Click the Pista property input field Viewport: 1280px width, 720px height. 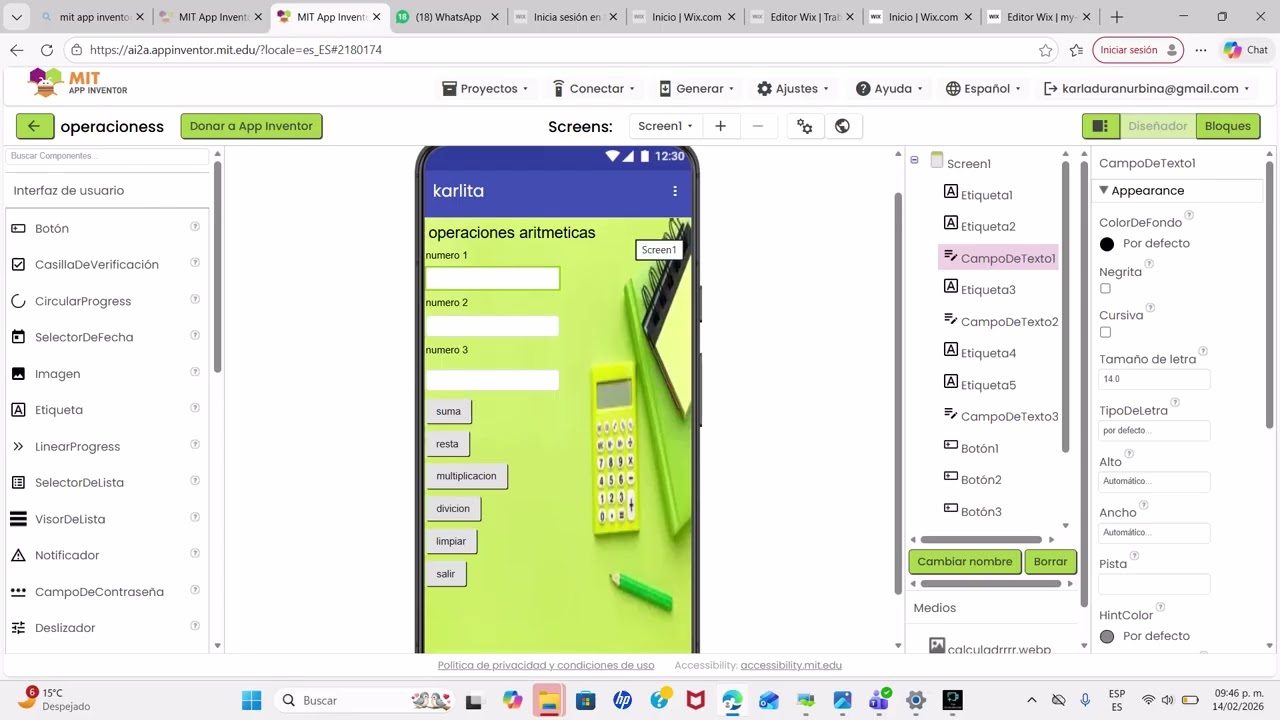[x=1154, y=584]
